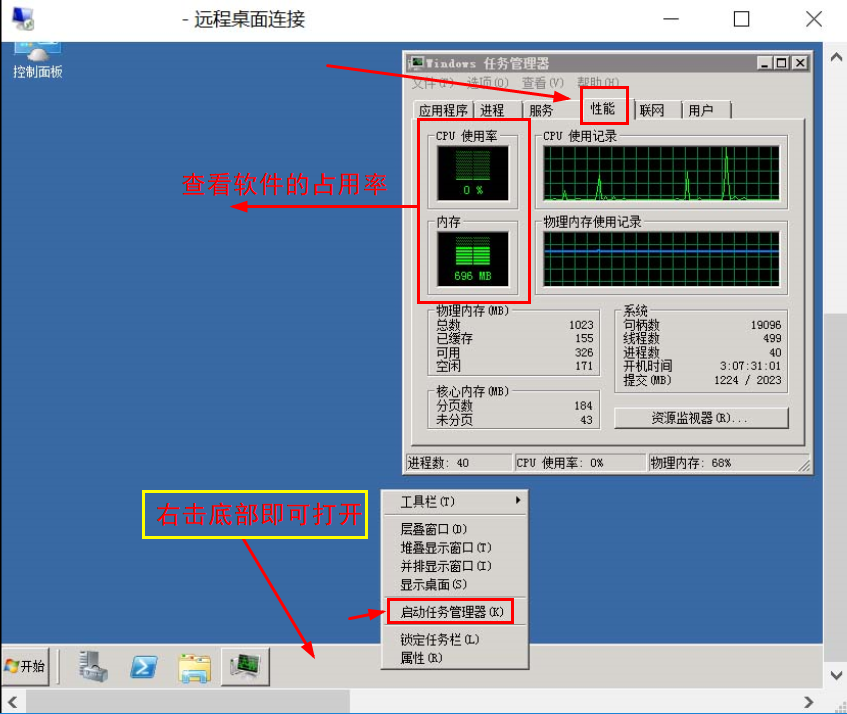Toggle 锁定任务栏(L) option
The width and height of the screenshot is (847, 714).
pos(440,639)
